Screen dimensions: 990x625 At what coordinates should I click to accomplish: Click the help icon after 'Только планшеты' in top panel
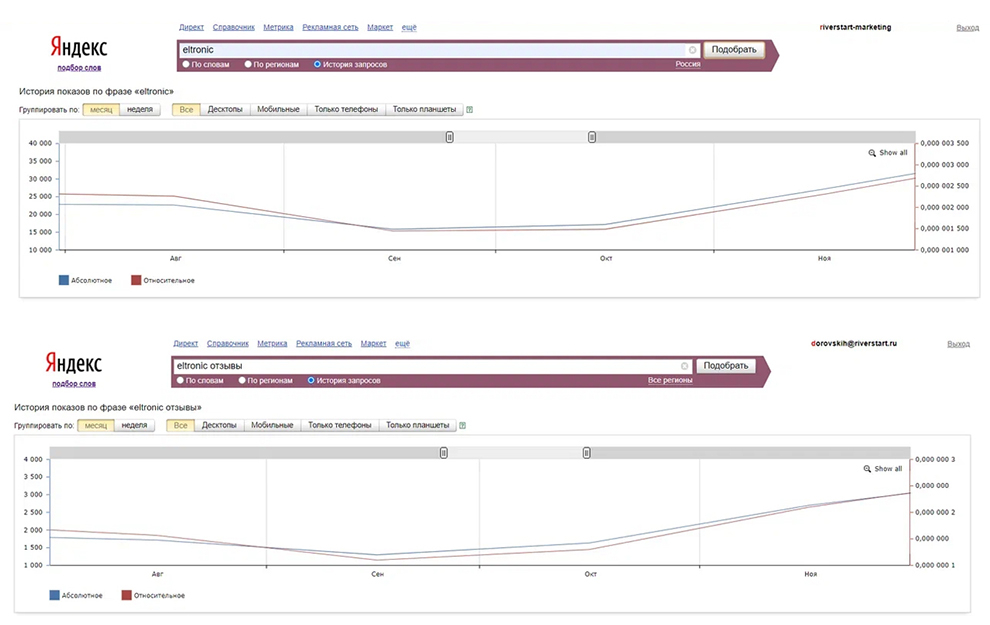click(469, 110)
